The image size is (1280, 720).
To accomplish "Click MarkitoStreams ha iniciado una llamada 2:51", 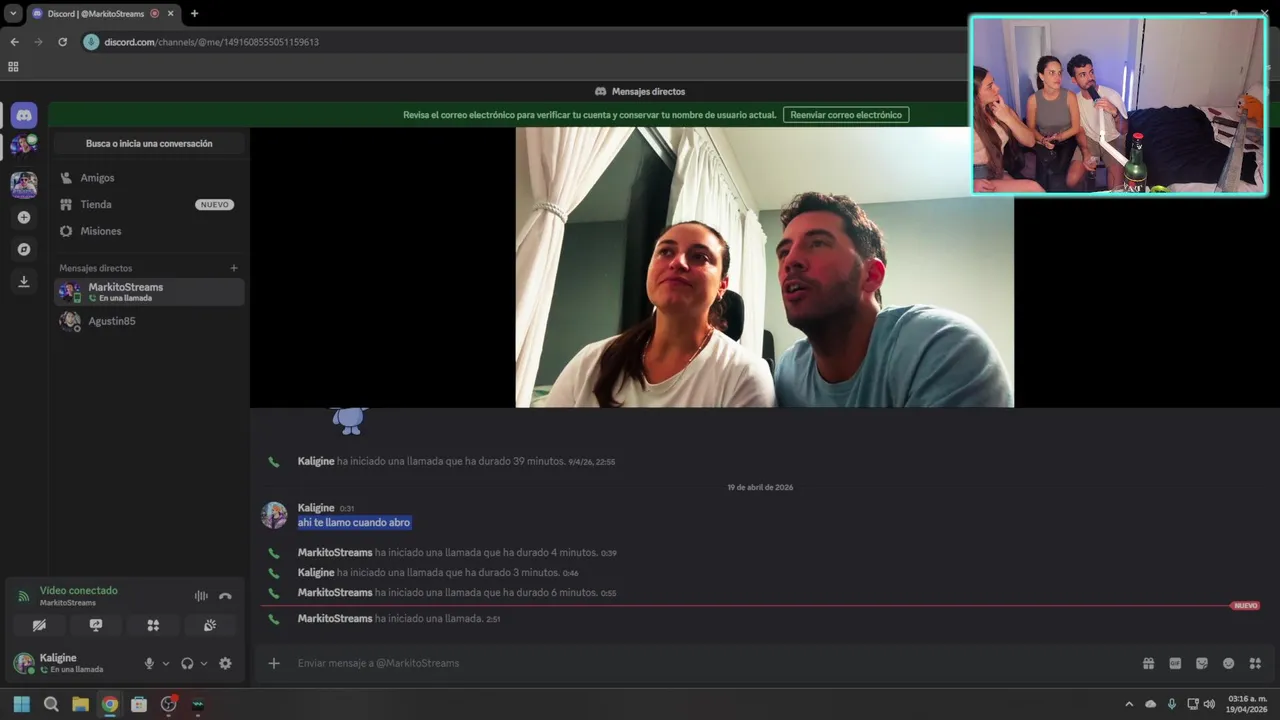I will 399,619.
